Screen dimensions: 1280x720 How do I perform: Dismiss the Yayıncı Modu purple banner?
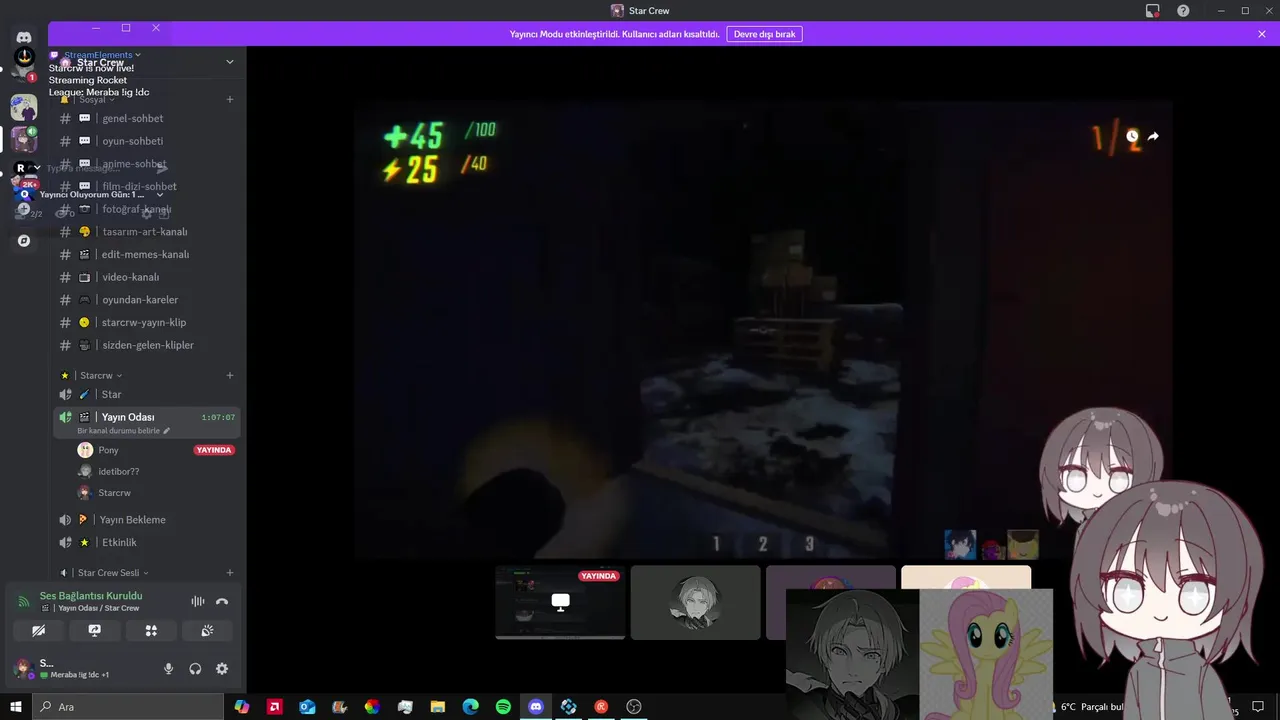1262,34
